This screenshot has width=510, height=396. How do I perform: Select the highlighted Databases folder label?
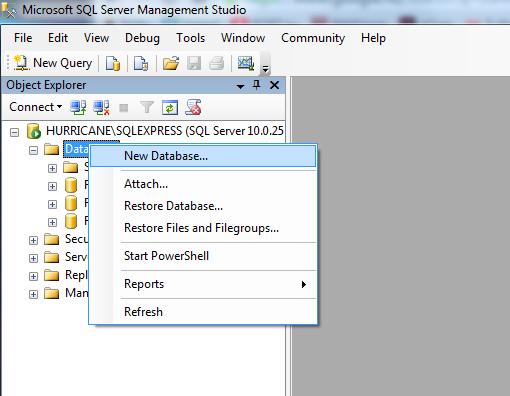point(77,149)
